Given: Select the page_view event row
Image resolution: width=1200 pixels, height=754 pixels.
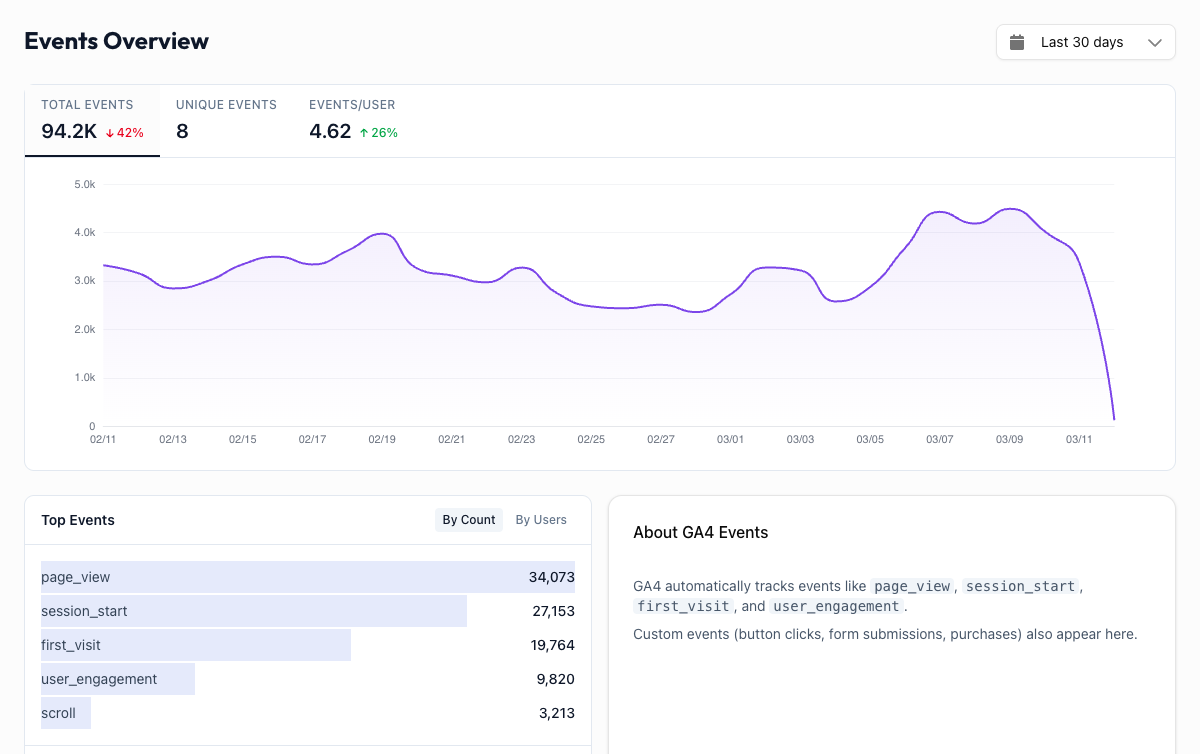Looking at the screenshot, I should click(x=307, y=577).
